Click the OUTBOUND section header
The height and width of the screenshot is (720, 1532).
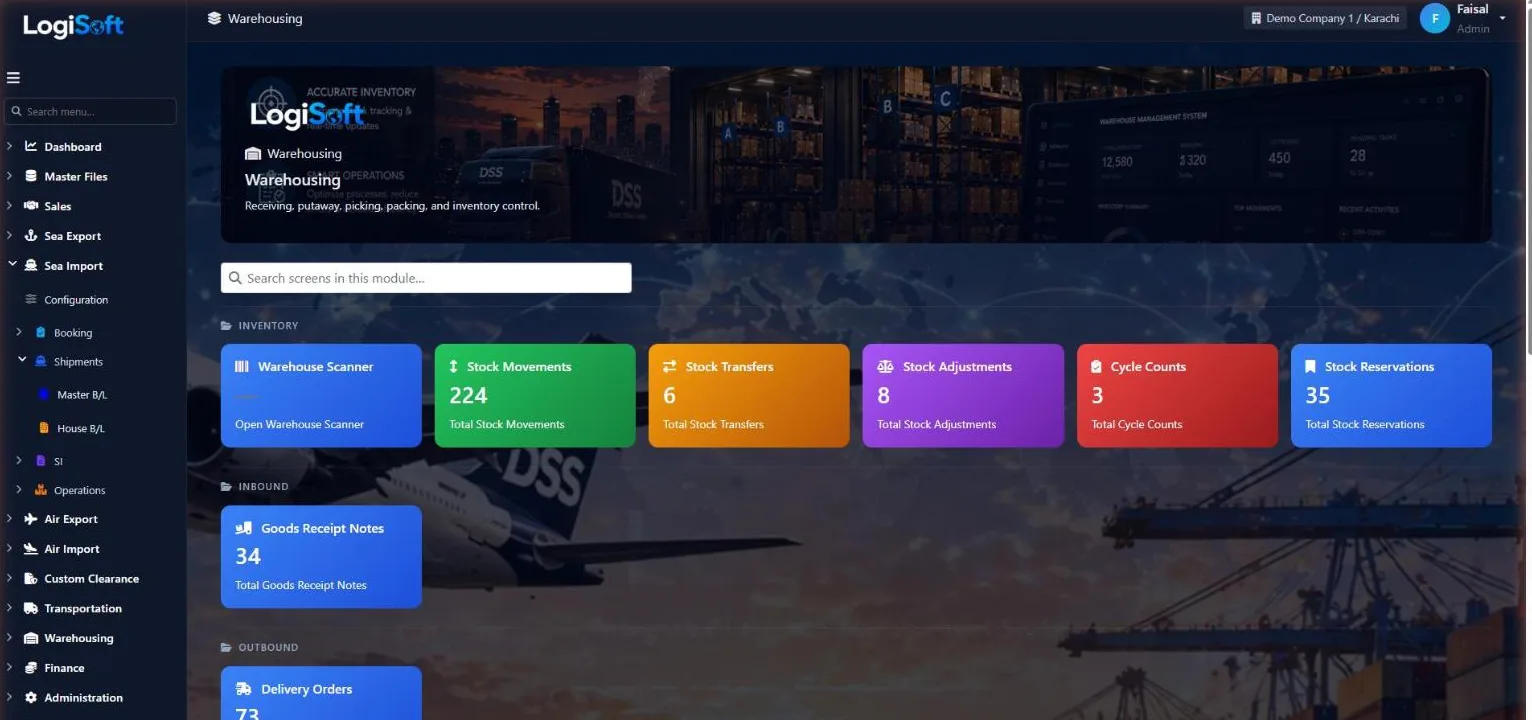(268, 648)
